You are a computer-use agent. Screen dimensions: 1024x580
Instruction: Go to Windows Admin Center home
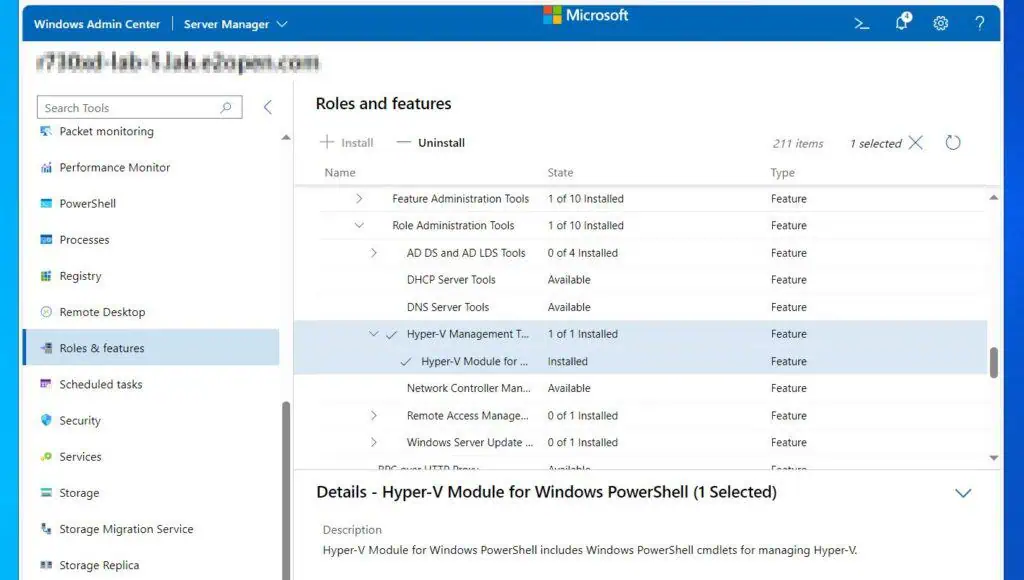click(97, 24)
